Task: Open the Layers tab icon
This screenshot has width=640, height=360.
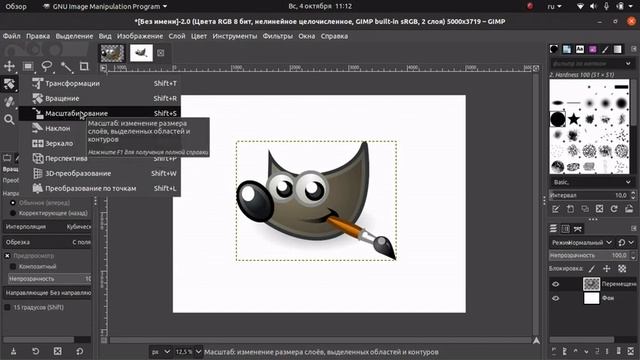Action: tap(553, 229)
